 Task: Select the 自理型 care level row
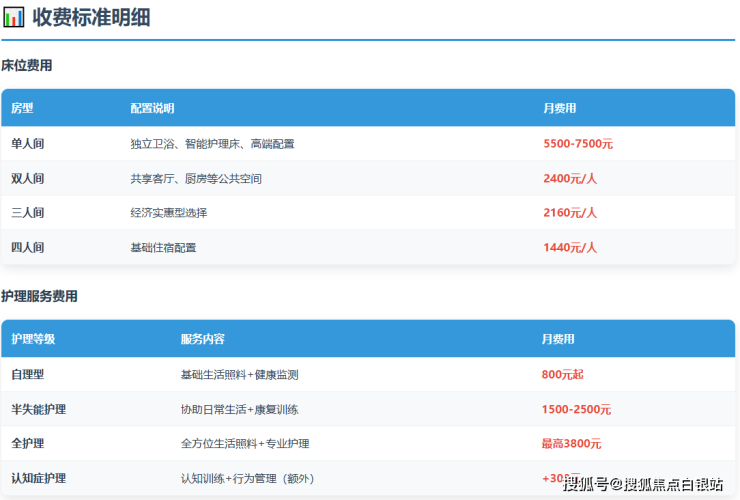pyautogui.click(x=28, y=375)
